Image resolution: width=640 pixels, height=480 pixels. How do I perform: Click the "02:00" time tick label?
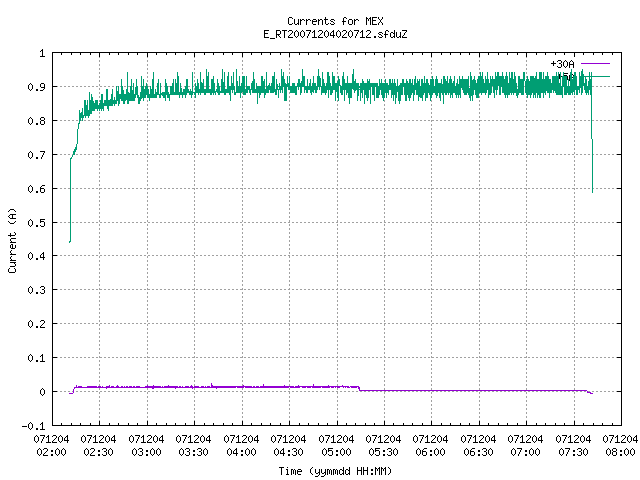(x=51, y=452)
